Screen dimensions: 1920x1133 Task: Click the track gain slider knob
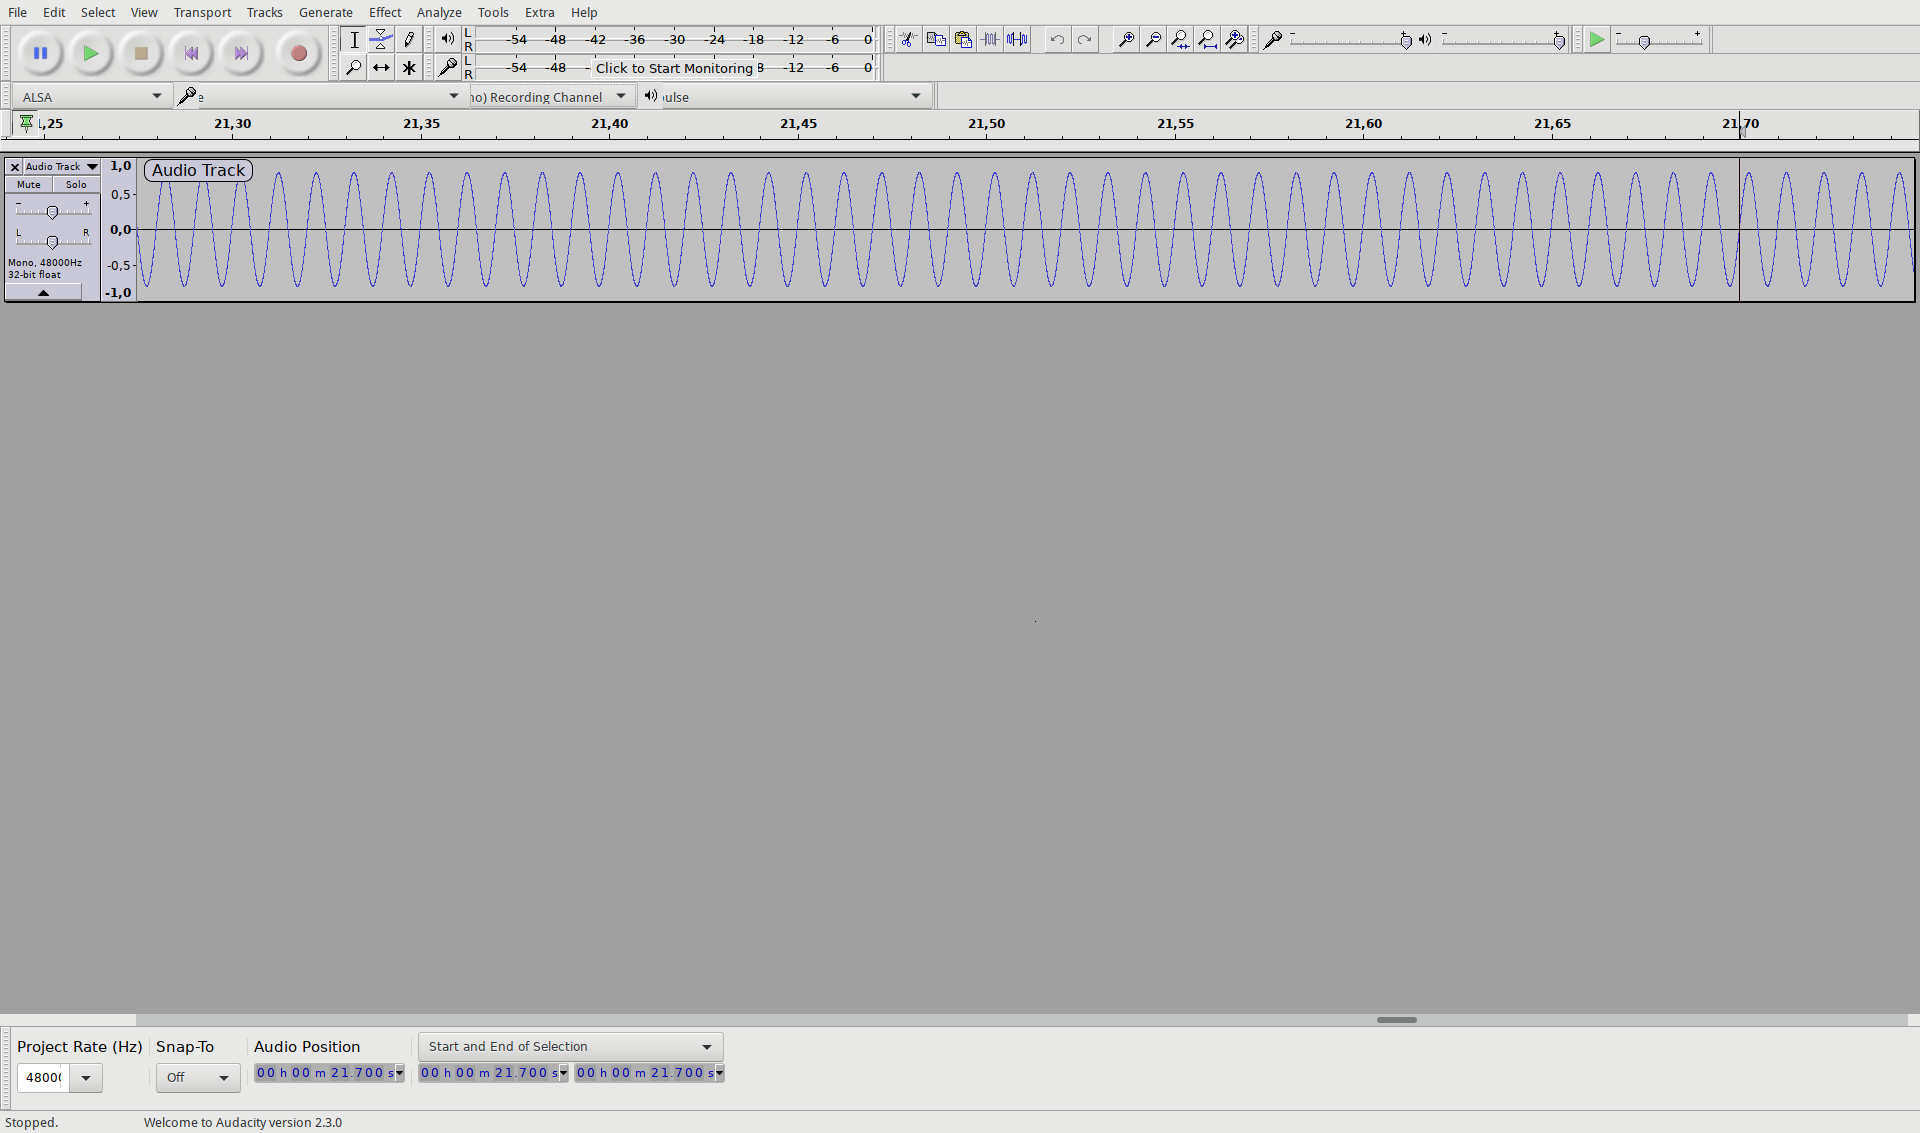coord(52,212)
